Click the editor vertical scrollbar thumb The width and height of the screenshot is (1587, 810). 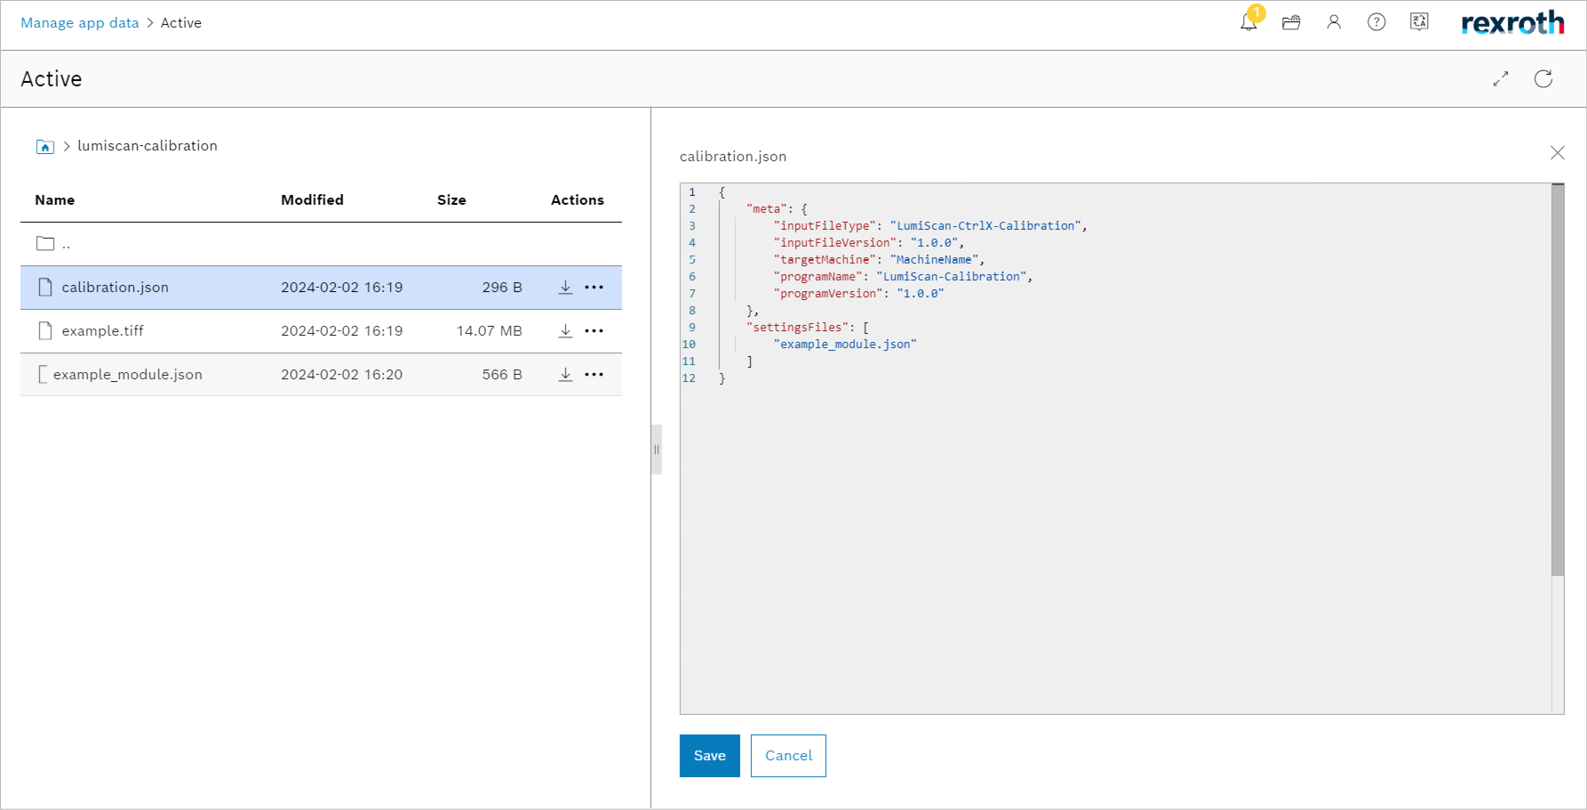(1557, 380)
